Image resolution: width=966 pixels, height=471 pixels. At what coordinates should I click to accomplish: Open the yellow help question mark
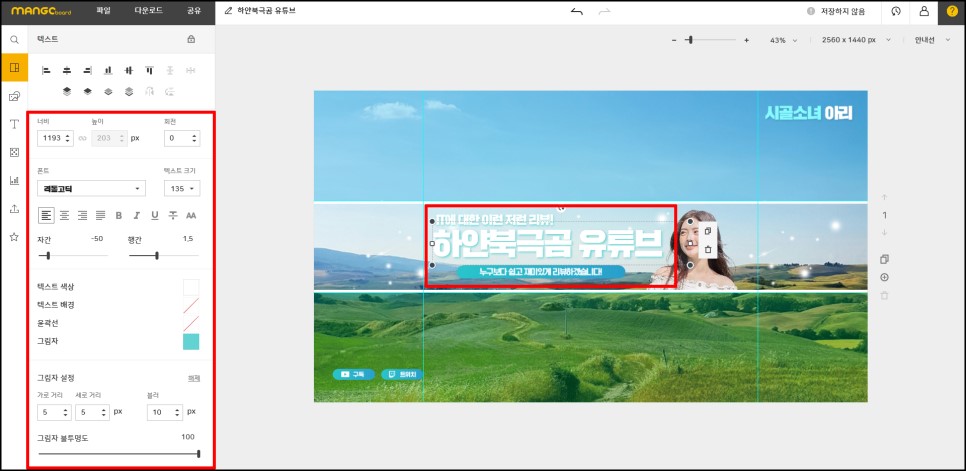952,11
